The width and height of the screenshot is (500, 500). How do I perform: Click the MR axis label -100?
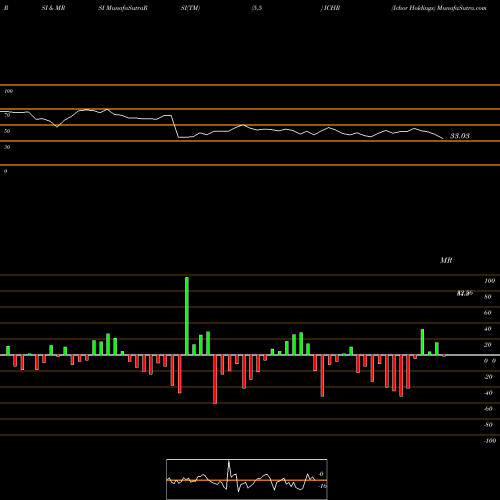pos(489,441)
